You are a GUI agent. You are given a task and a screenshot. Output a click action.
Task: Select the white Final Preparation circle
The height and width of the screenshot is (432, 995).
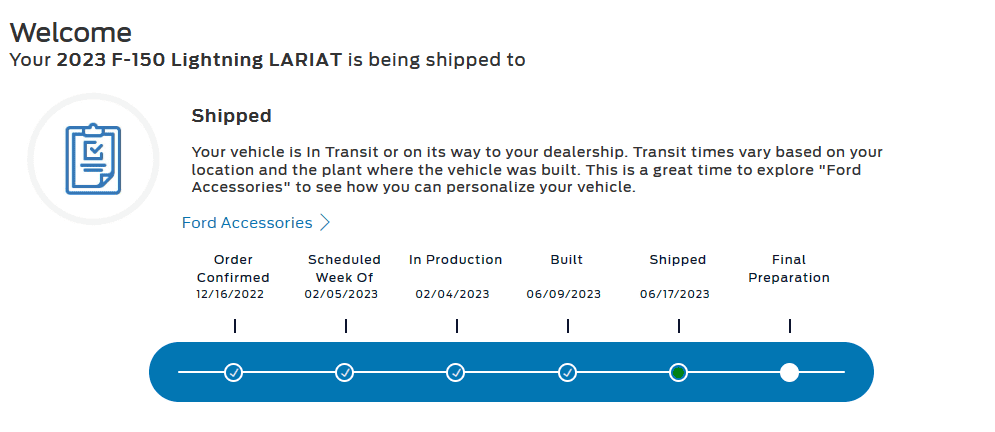pyautogui.click(x=789, y=372)
